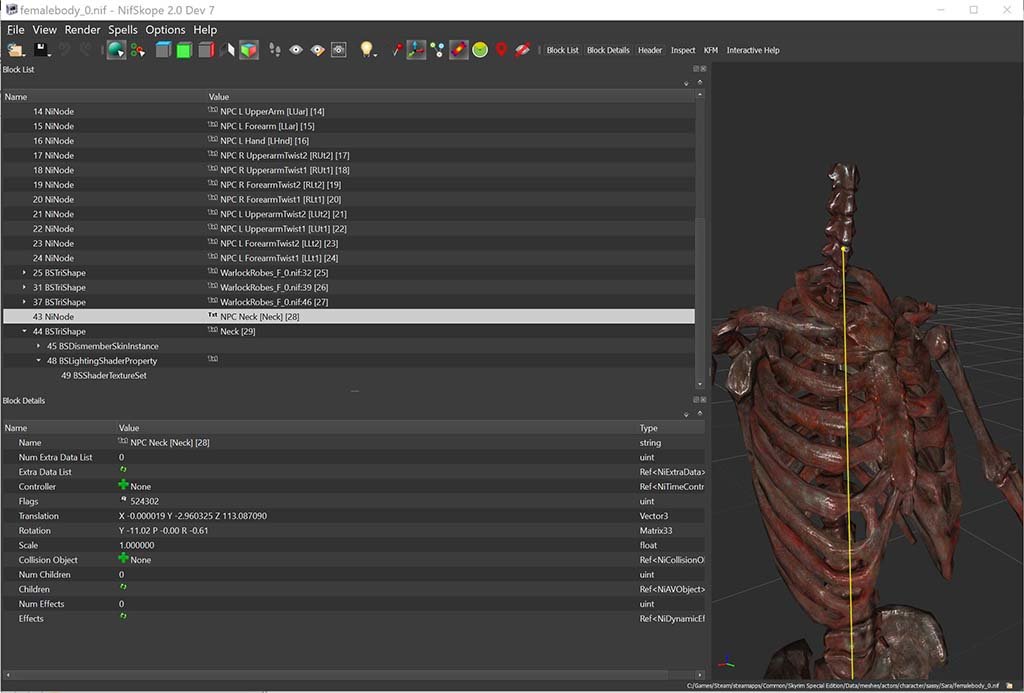Click the Translation value field
The width and height of the screenshot is (1024, 693).
(x=377, y=516)
